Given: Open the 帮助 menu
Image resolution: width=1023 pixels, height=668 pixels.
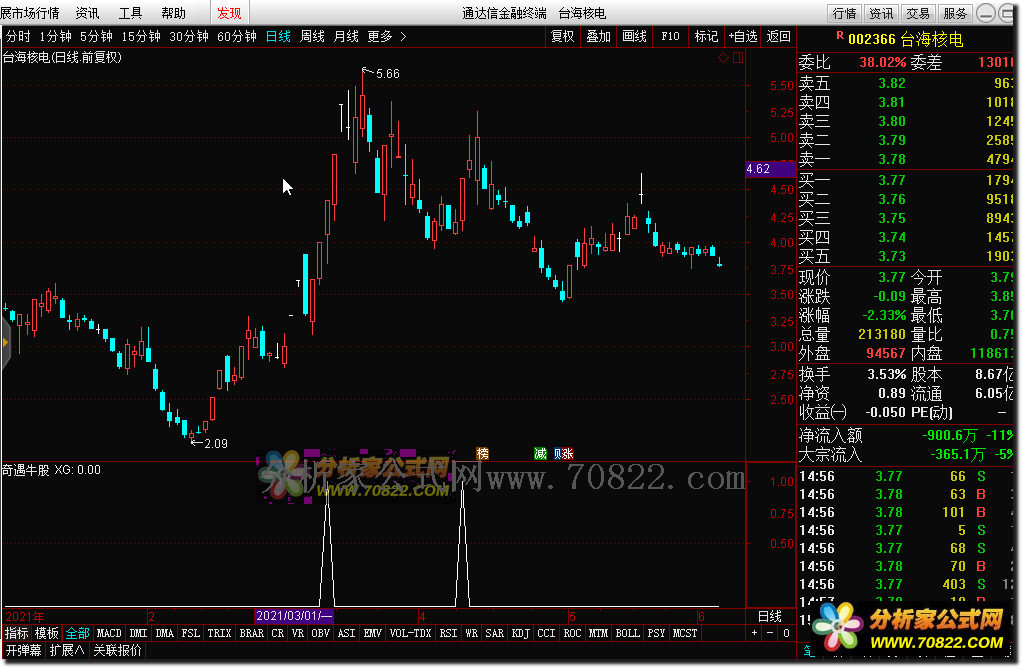Looking at the screenshot, I should [x=174, y=13].
